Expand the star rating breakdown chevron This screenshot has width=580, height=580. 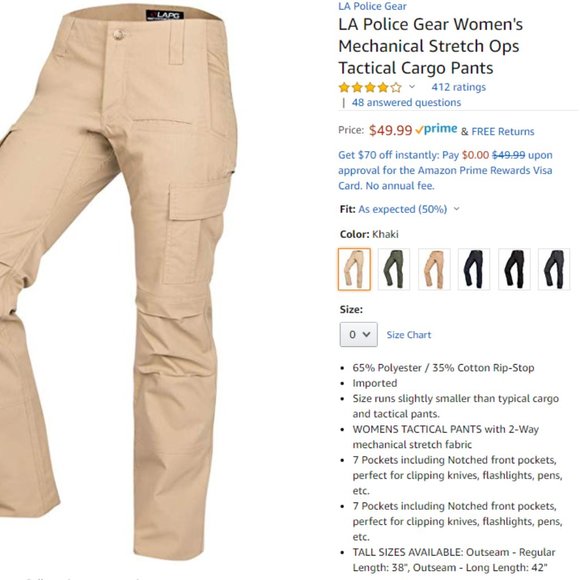click(x=412, y=87)
